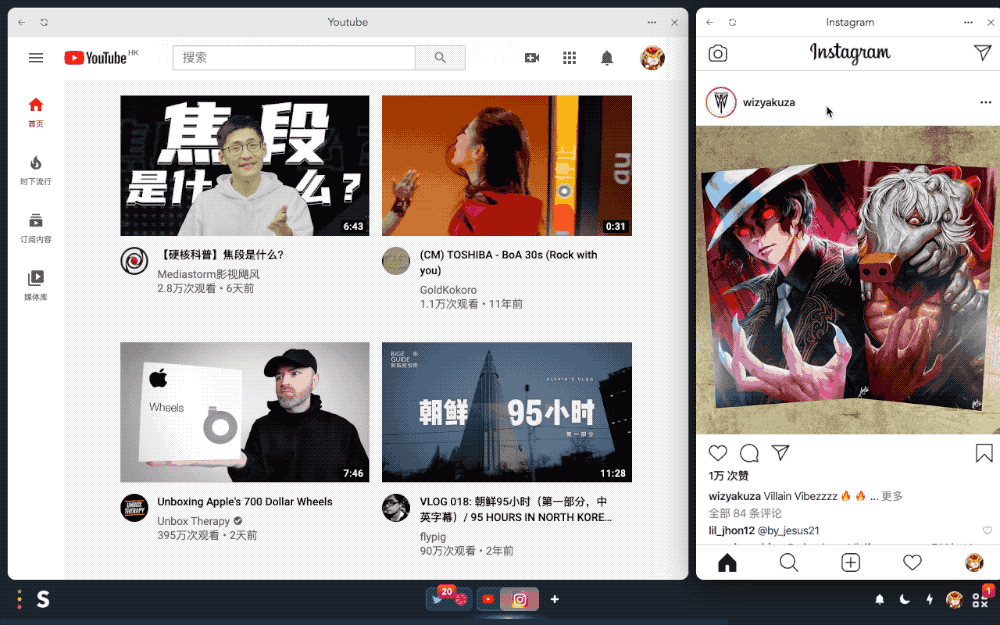This screenshot has width=1000, height=625.
Task: Open Instagram profile tab
Action: tap(974, 562)
